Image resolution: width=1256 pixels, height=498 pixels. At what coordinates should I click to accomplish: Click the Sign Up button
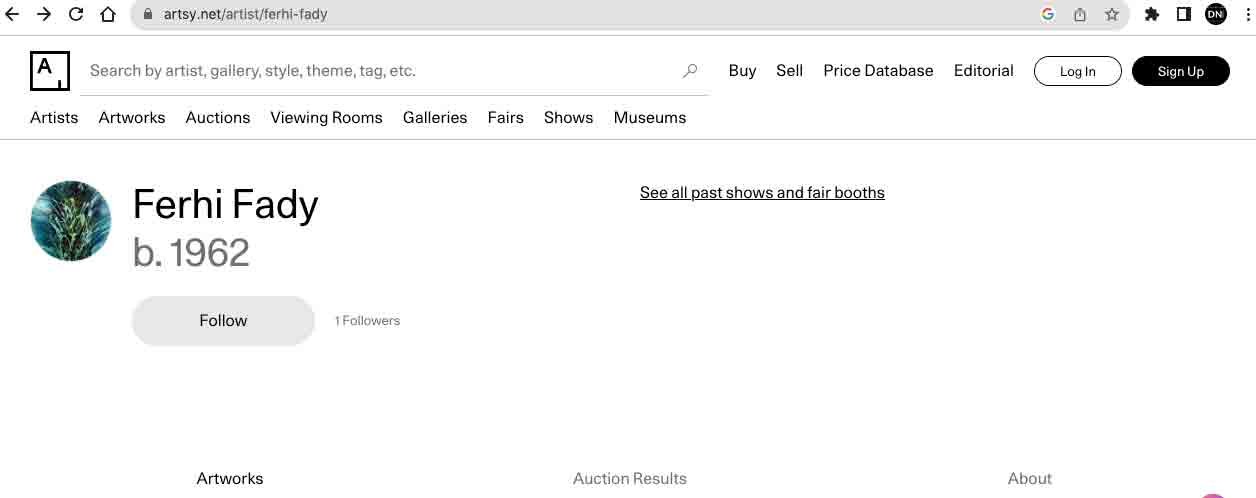coord(1181,71)
